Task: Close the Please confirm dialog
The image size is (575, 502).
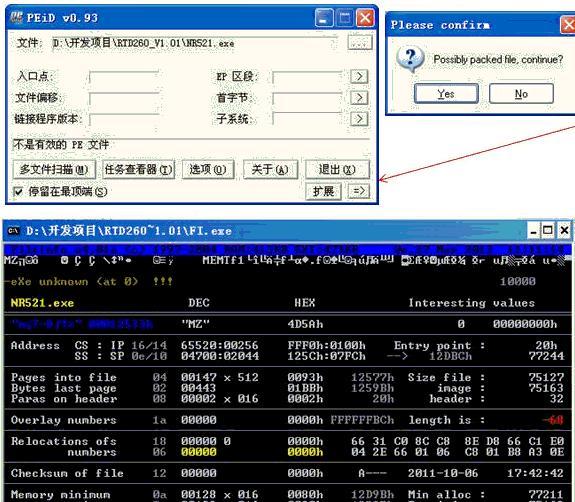Action: pyautogui.click(x=568, y=25)
